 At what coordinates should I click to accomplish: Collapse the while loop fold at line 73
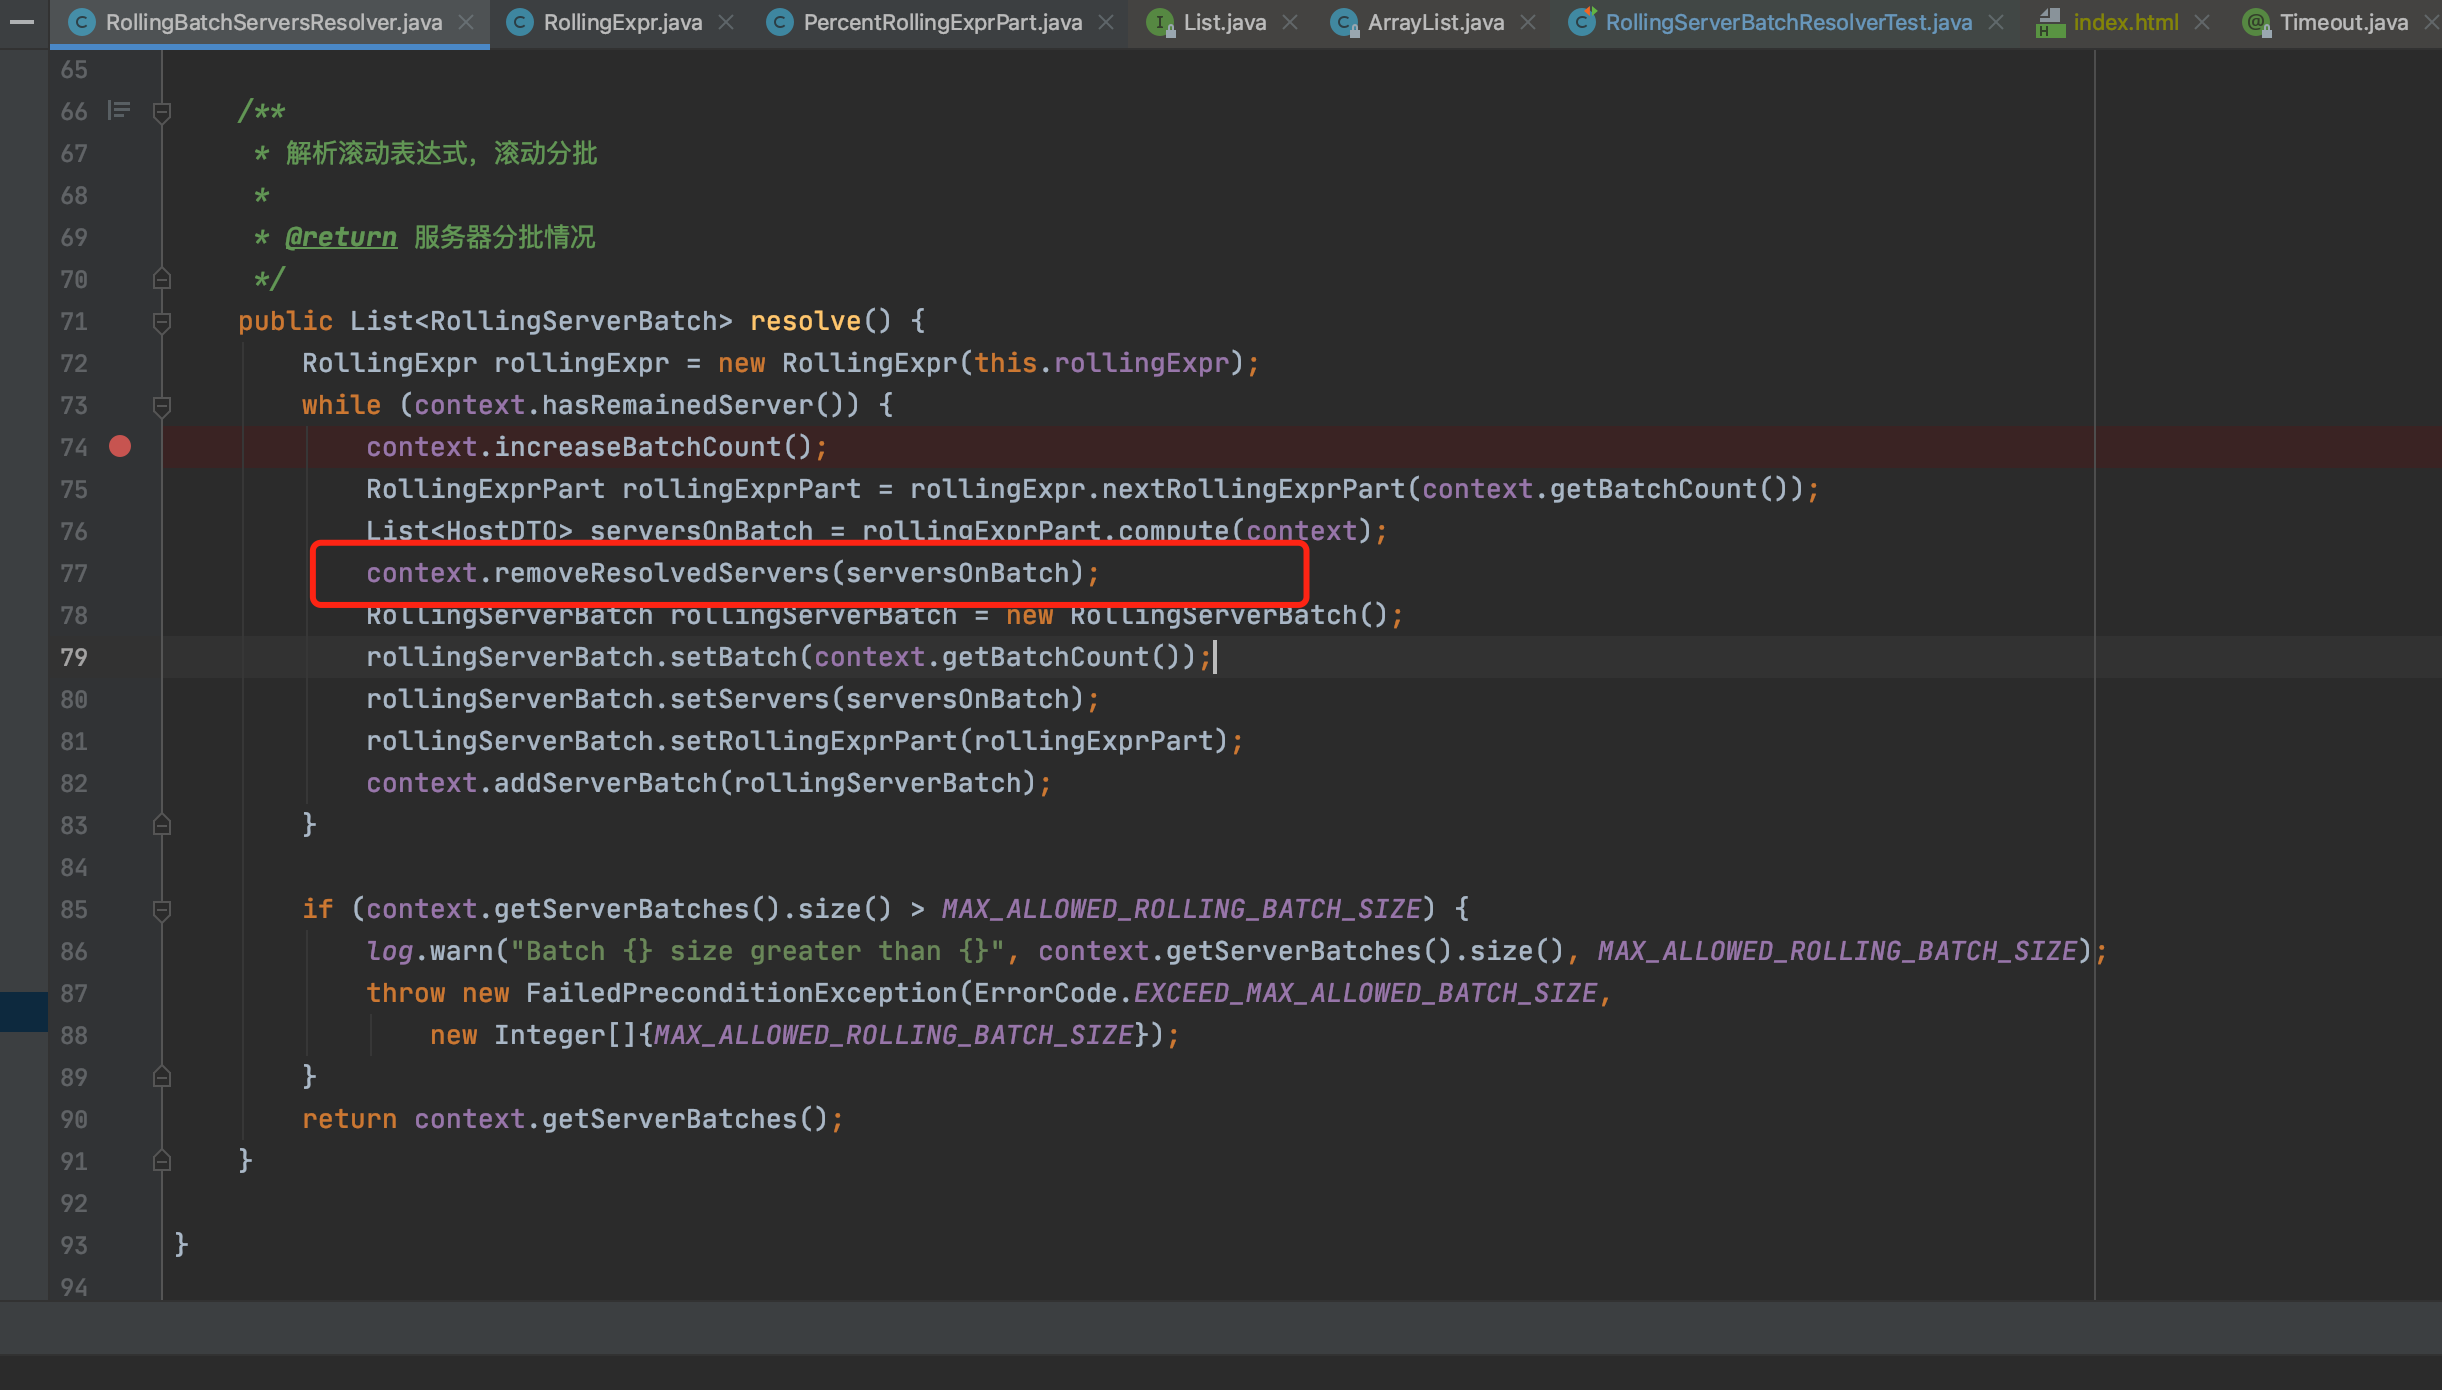[x=162, y=405]
